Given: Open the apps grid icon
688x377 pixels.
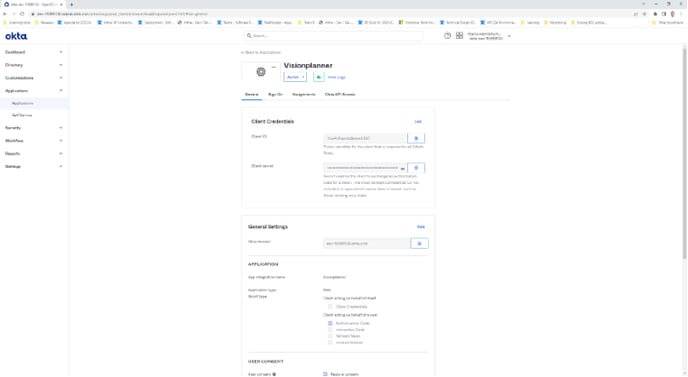Looking at the screenshot, I should pos(459,36).
